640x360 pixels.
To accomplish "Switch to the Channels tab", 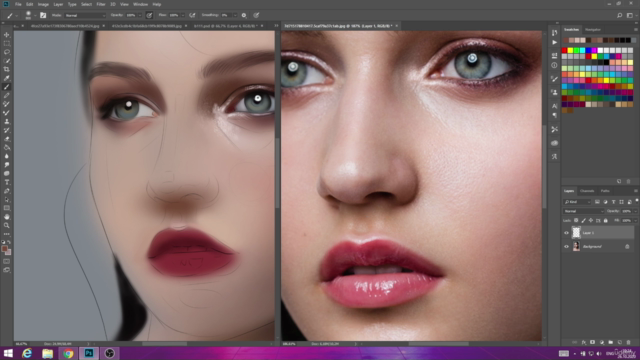I will [587, 191].
